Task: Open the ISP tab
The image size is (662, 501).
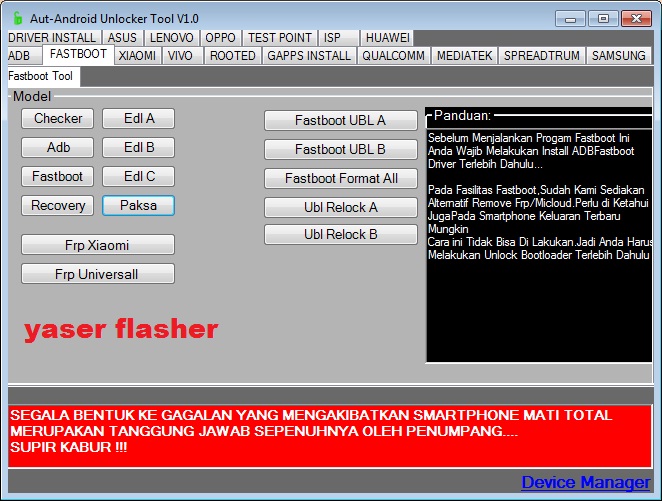Action: point(338,38)
